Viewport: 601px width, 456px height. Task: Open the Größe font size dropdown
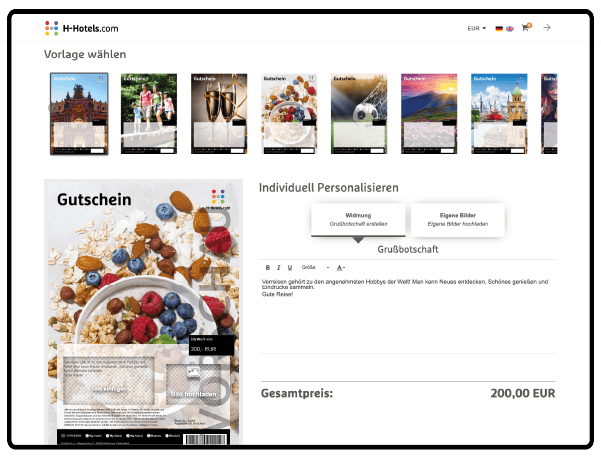pyautogui.click(x=311, y=268)
